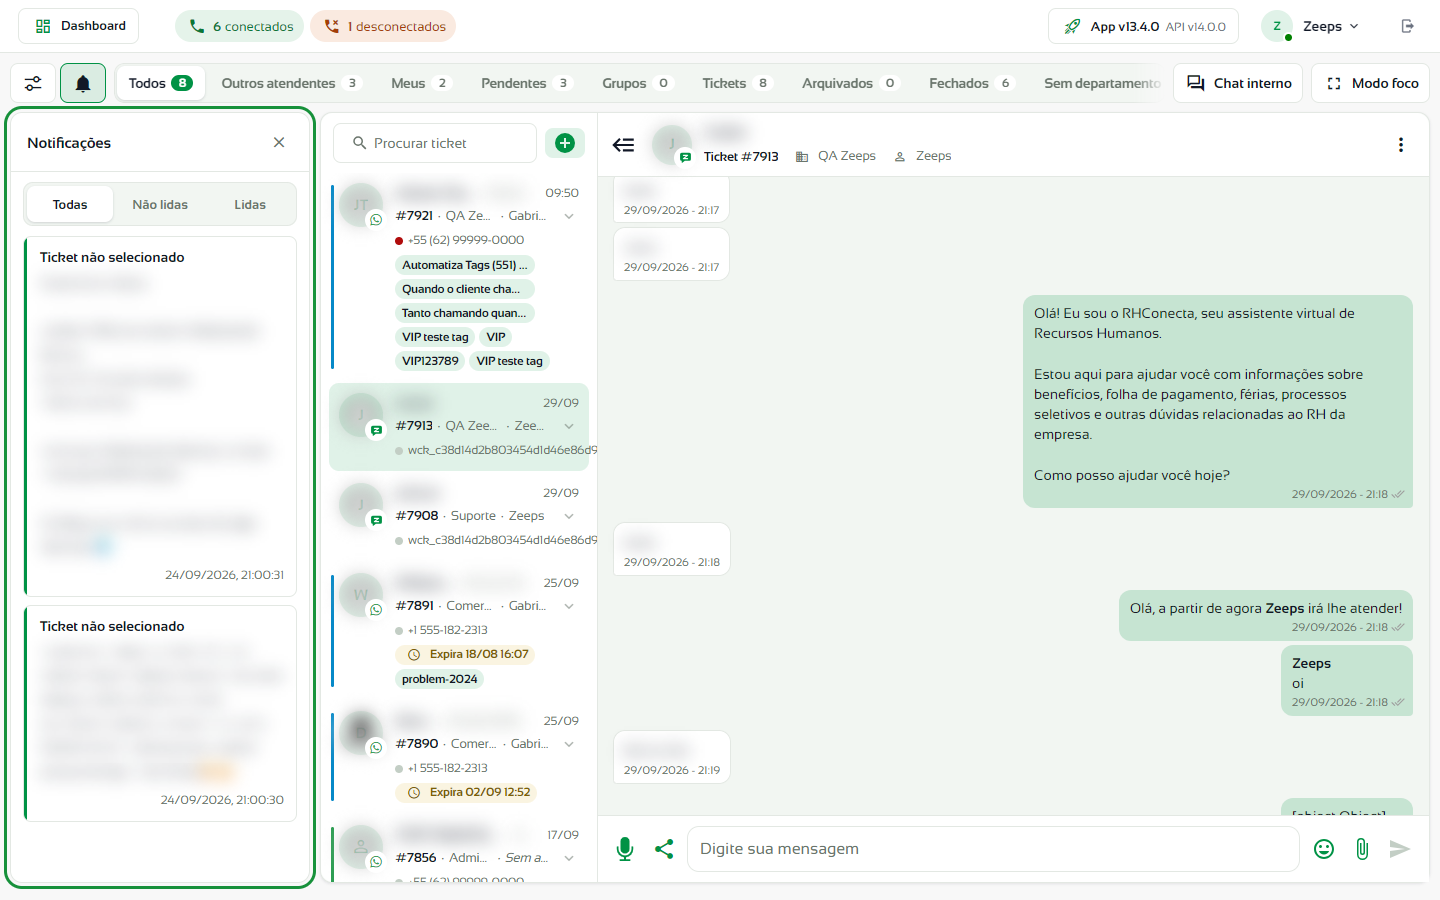Screen dimensions: 1440x900
Task: Open the Dashboard button
Action: click(79, 26)
